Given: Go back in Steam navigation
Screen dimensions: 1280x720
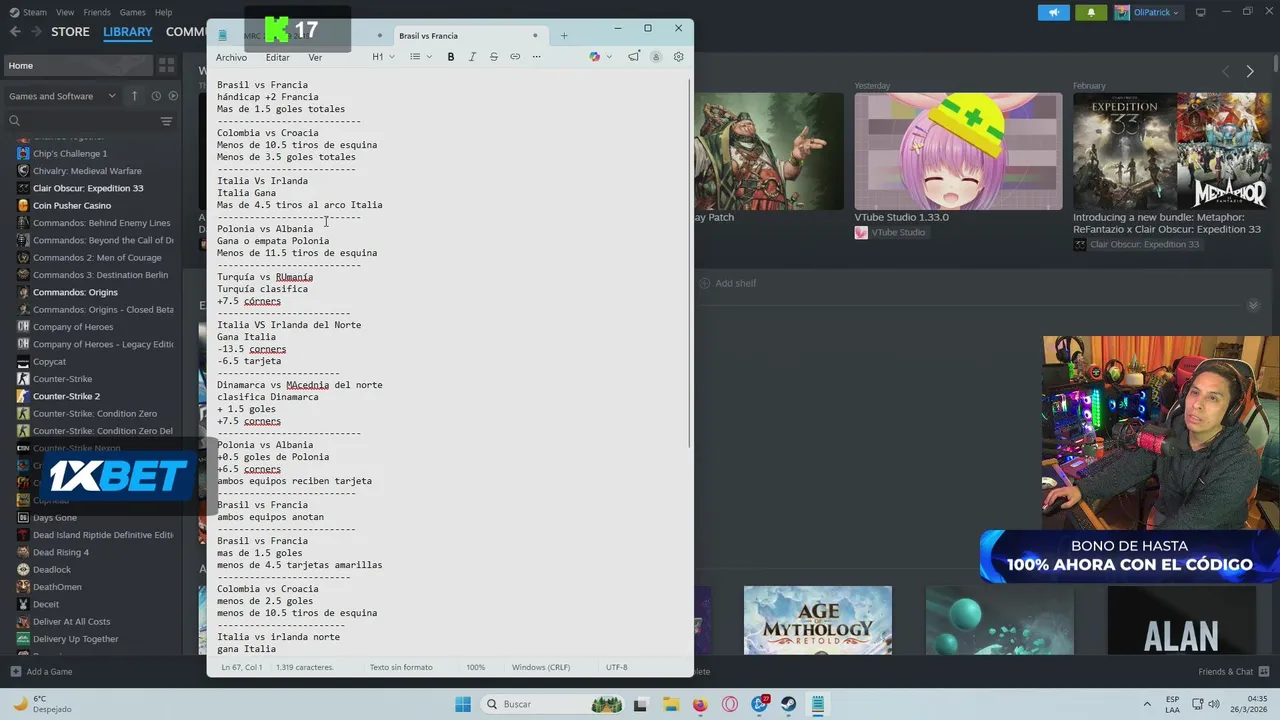Looking at the screenshot, I should [15, 32].
